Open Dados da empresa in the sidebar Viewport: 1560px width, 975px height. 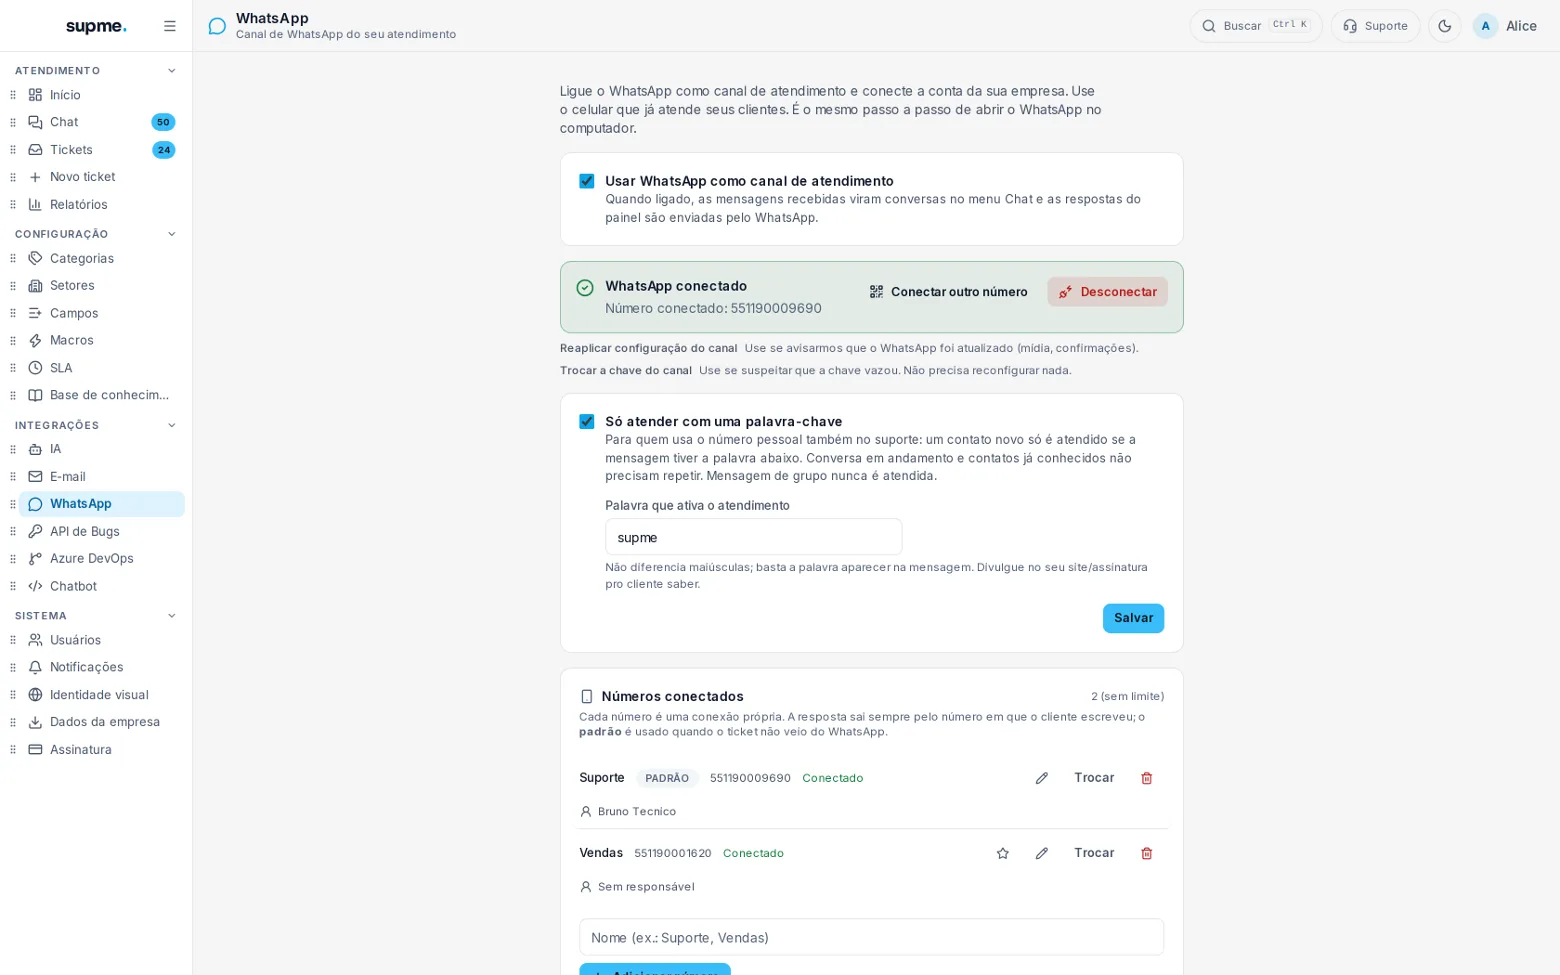(x=102, y=722)
